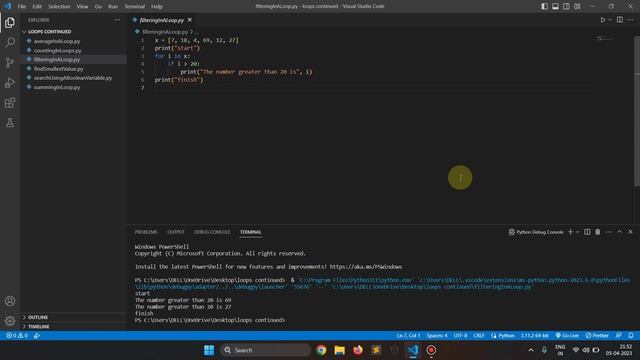Click the taskbar Search box

click(265, 350)
